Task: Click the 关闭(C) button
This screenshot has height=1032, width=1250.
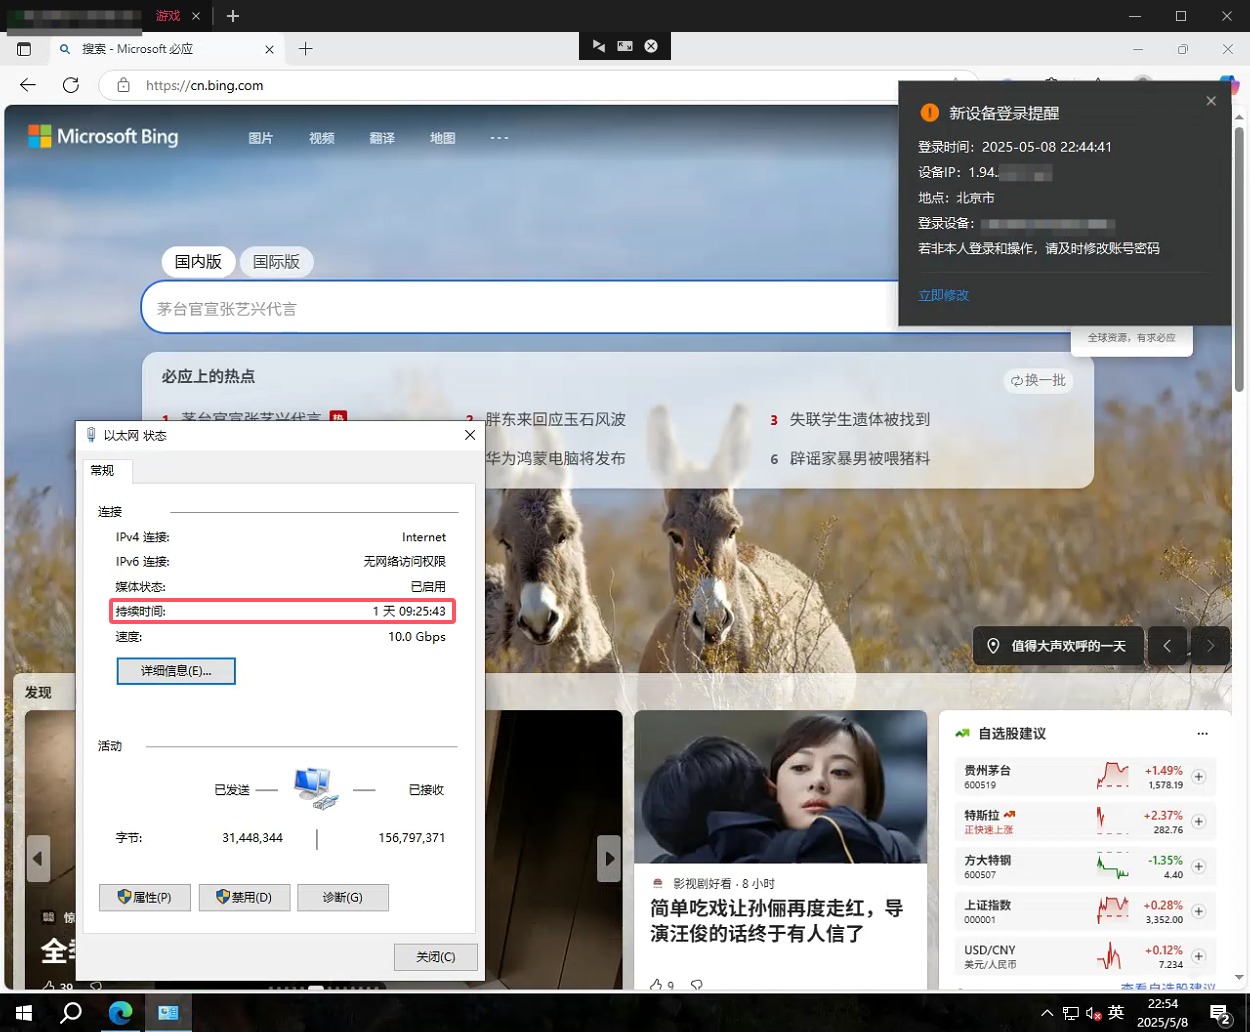Action: click(436, 957)
